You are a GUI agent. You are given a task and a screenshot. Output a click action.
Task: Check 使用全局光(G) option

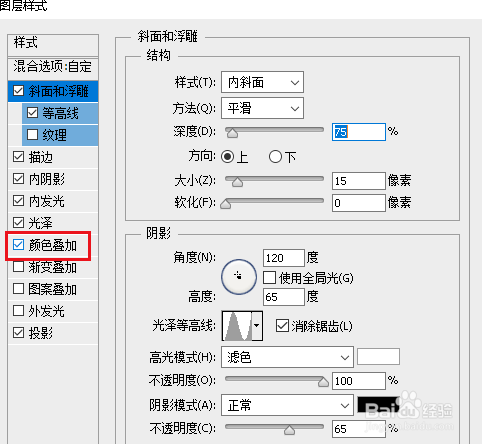[x=269, y=277]
